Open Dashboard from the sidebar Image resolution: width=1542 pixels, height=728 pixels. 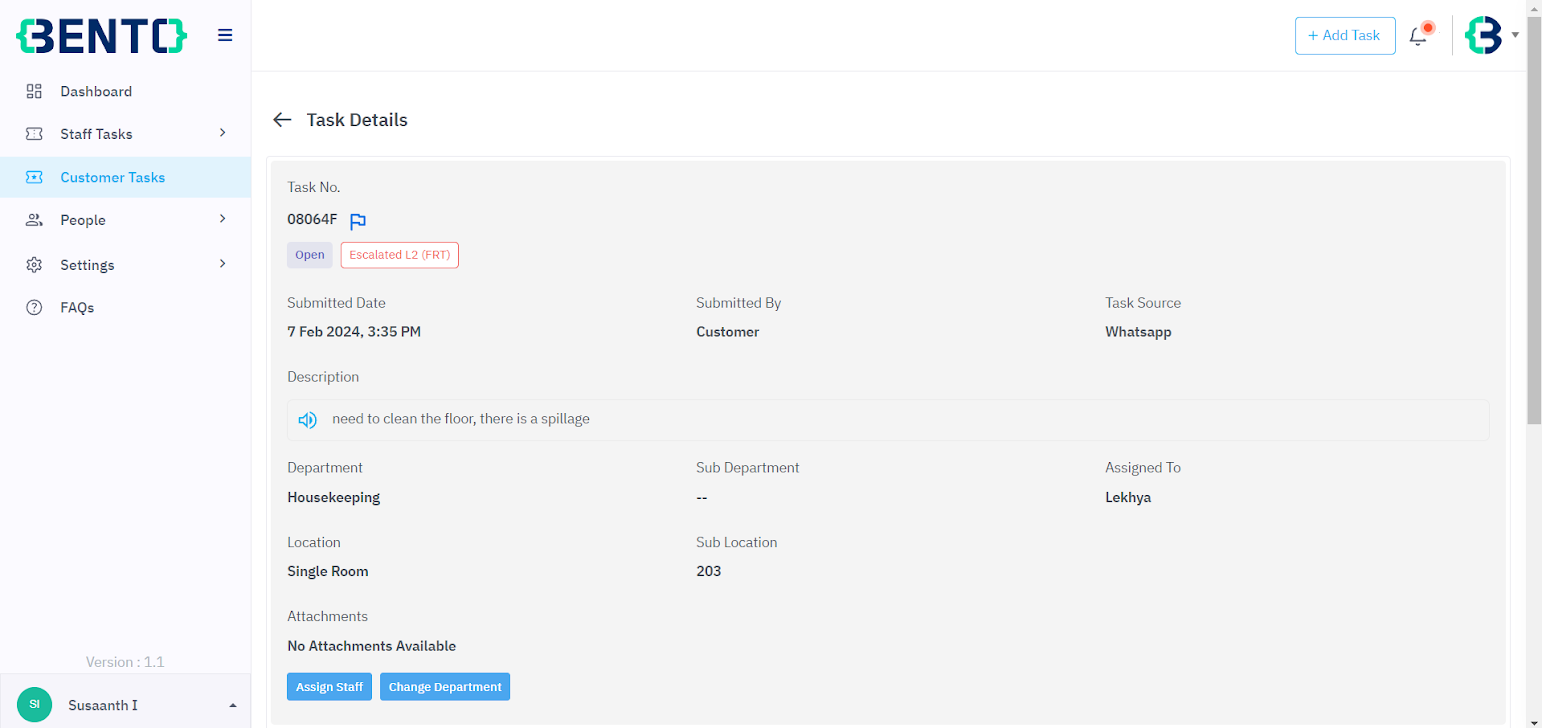click(x=125, y=91)
